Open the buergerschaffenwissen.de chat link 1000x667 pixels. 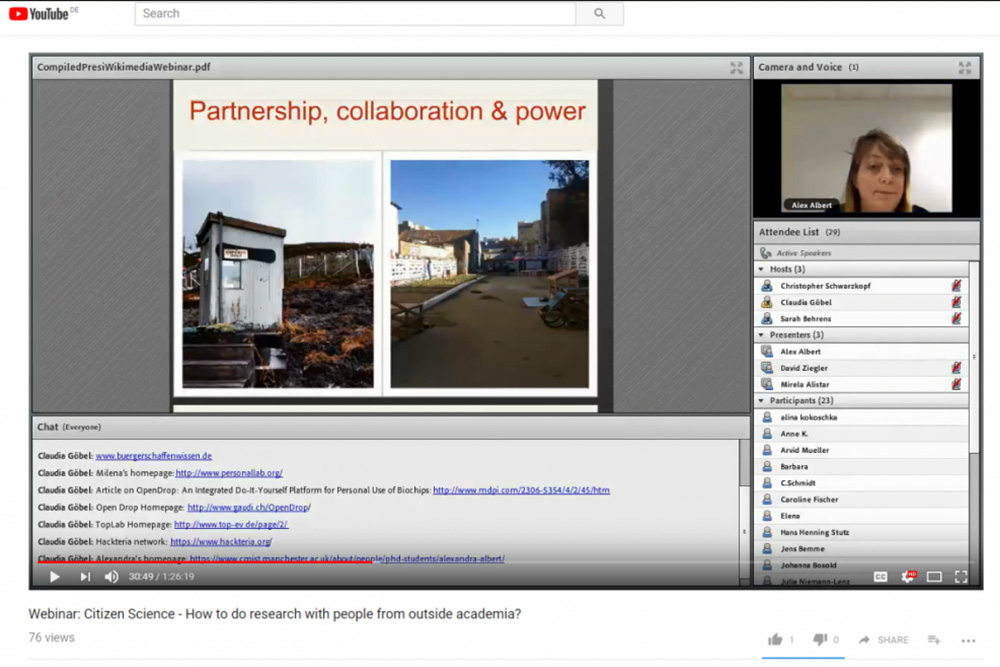pyautogui.click(x=154, y=456)
